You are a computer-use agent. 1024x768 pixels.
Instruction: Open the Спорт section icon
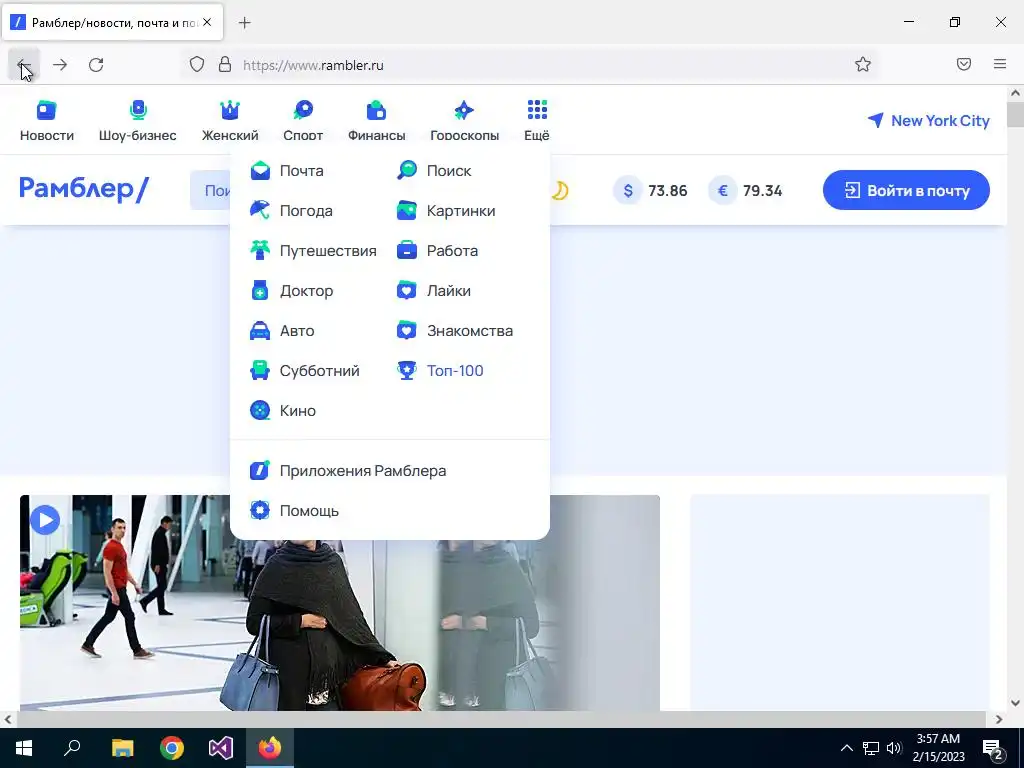click(303, 110)
